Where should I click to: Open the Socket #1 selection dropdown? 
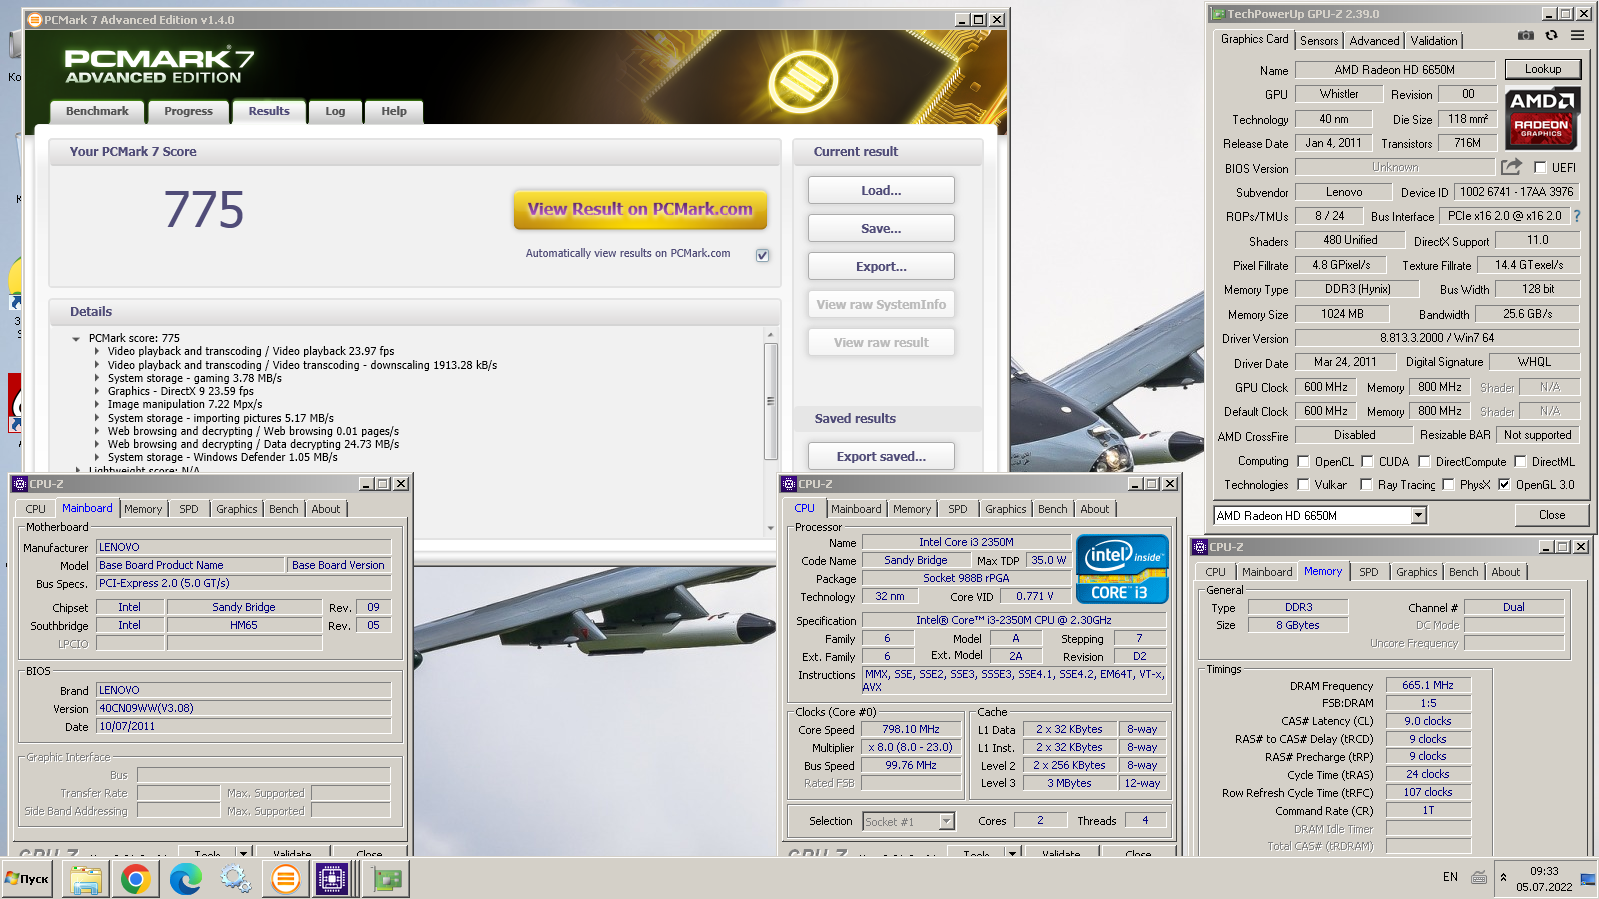click(x=946, y=821)
